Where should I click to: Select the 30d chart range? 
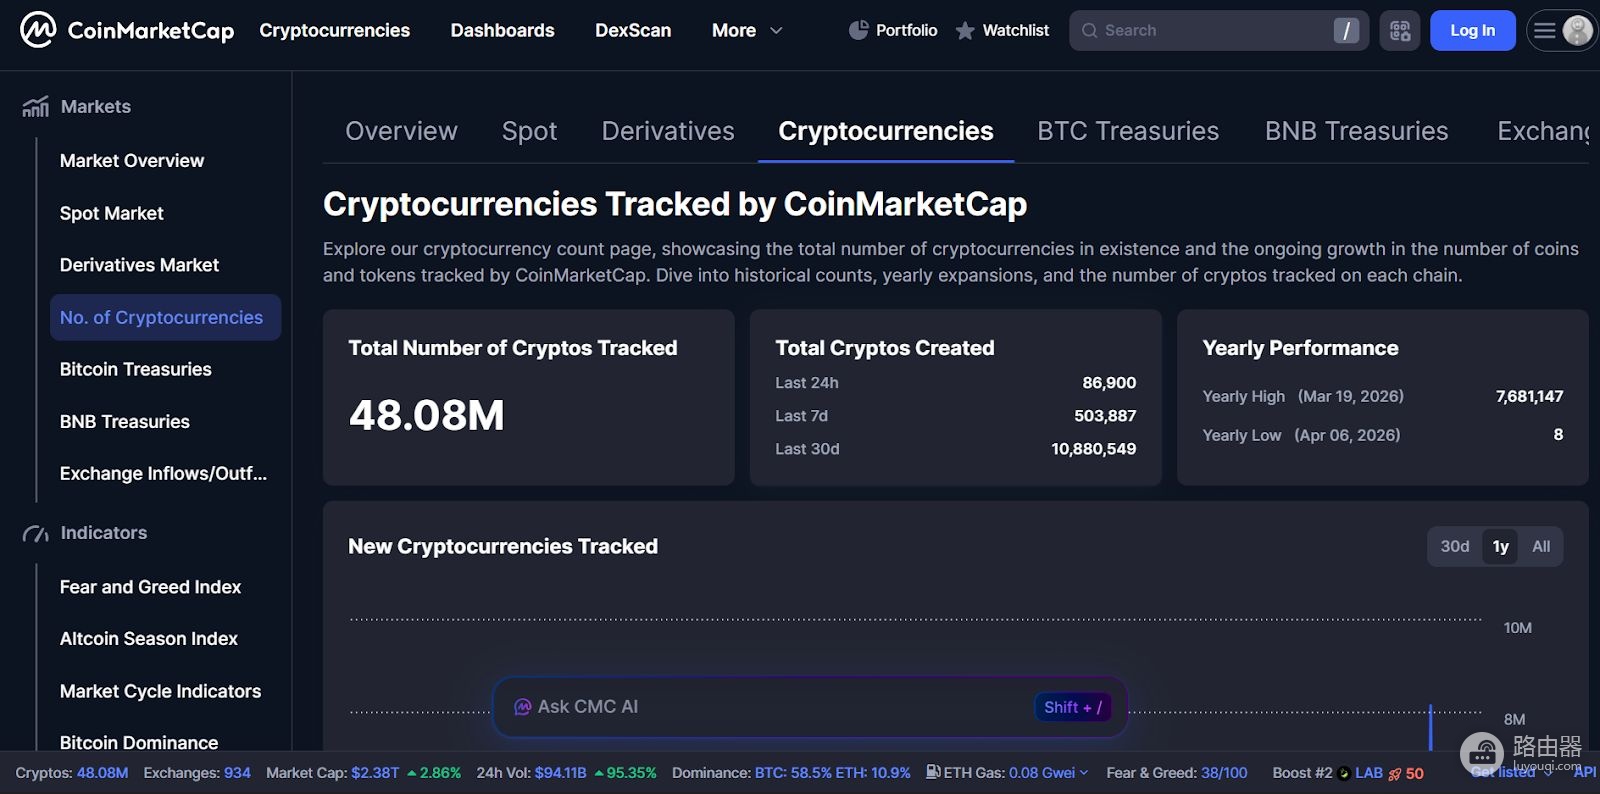tap(1455, 546)
